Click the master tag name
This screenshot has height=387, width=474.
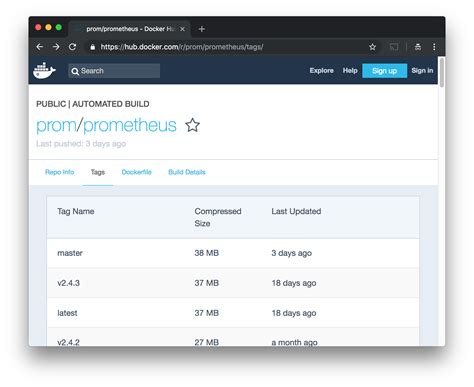pyautogui.click(x=70, y=253)
